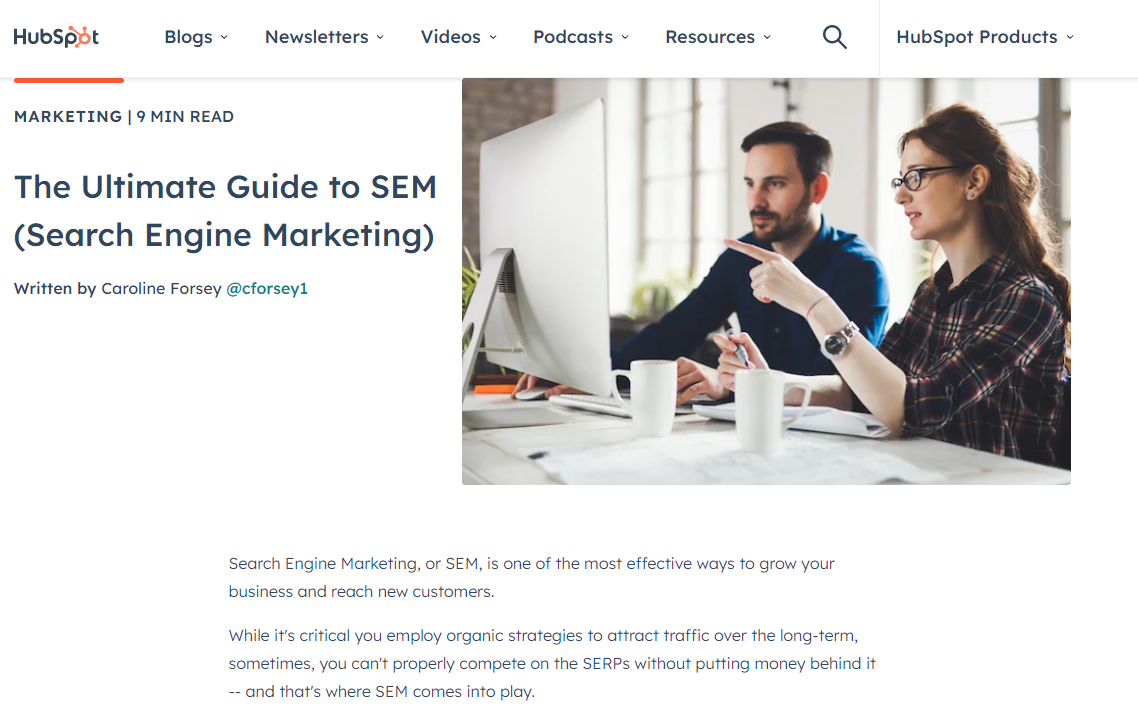The width and height of the screenshot is (1138, 708).
Task: Click the HubSpot logo
Action: point(56,37)
